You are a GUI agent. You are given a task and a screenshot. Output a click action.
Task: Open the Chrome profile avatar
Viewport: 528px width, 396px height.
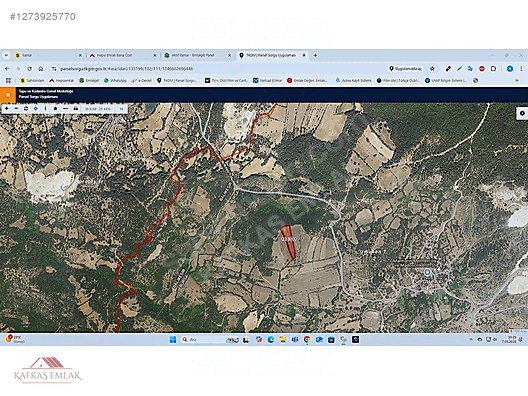(x=510, y=69)
